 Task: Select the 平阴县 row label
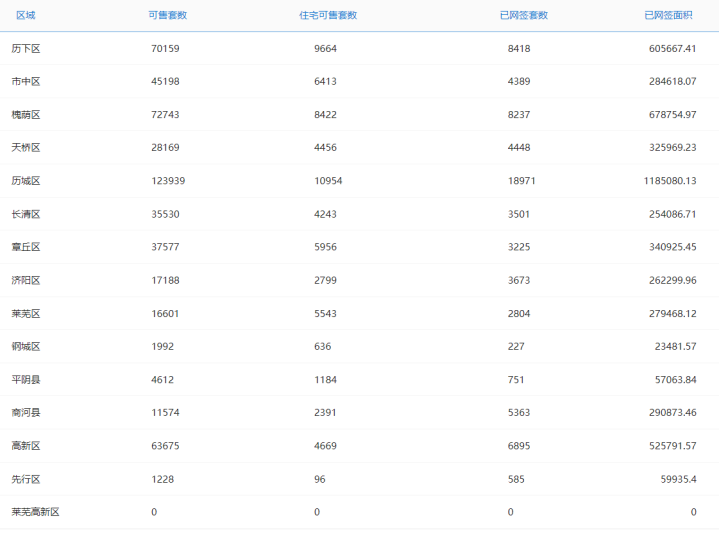[x=26, y=380]
